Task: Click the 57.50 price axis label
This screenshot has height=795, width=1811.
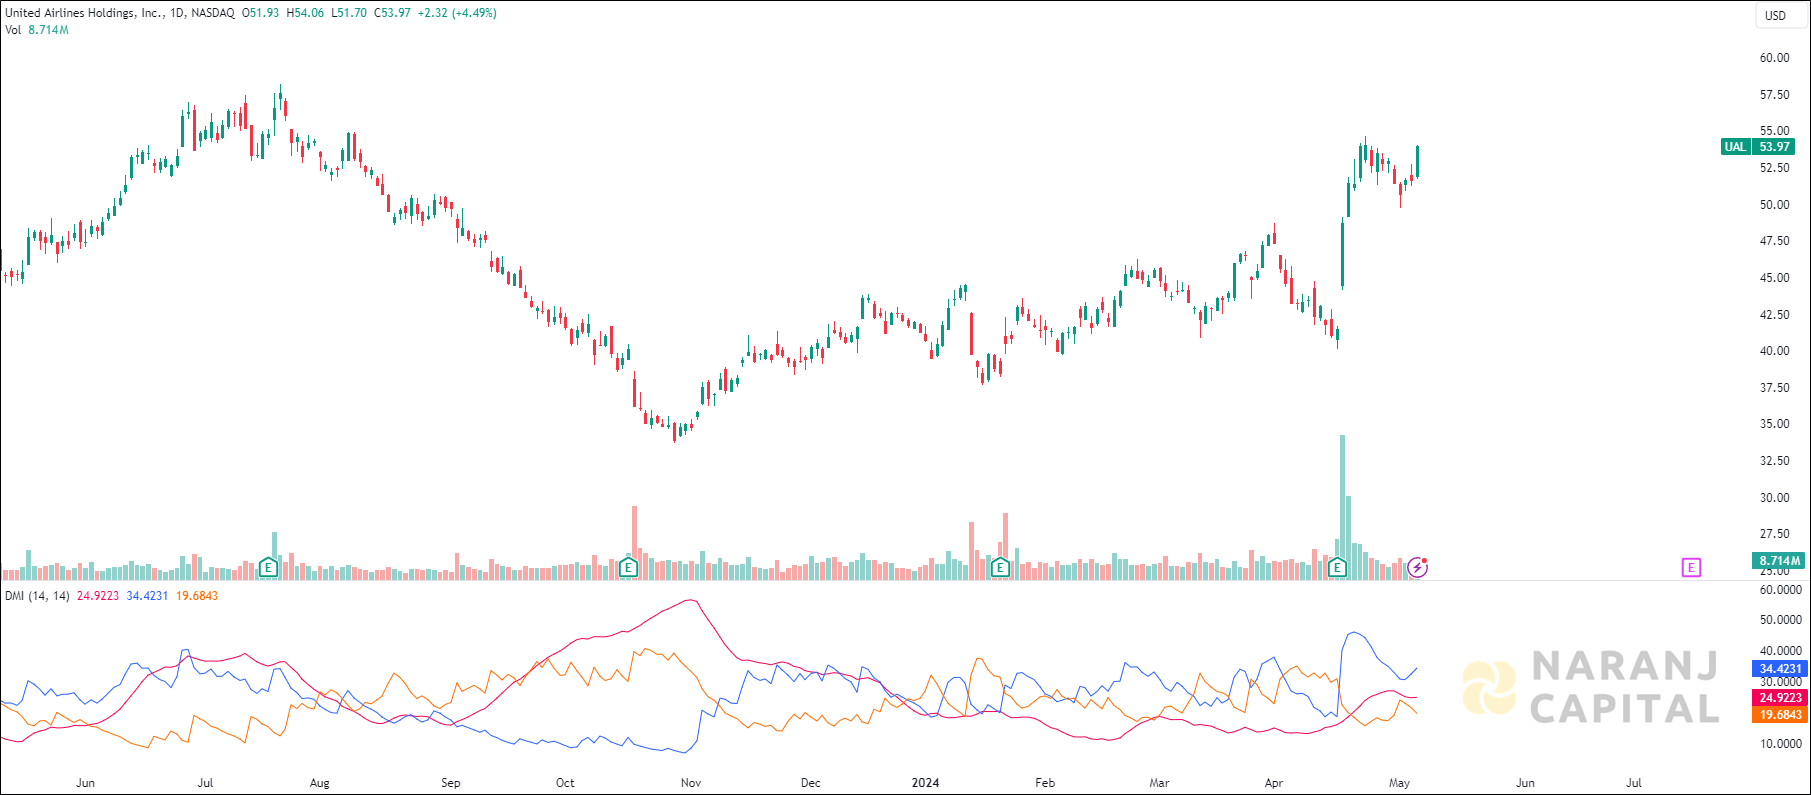Action: click(1775, 95)
